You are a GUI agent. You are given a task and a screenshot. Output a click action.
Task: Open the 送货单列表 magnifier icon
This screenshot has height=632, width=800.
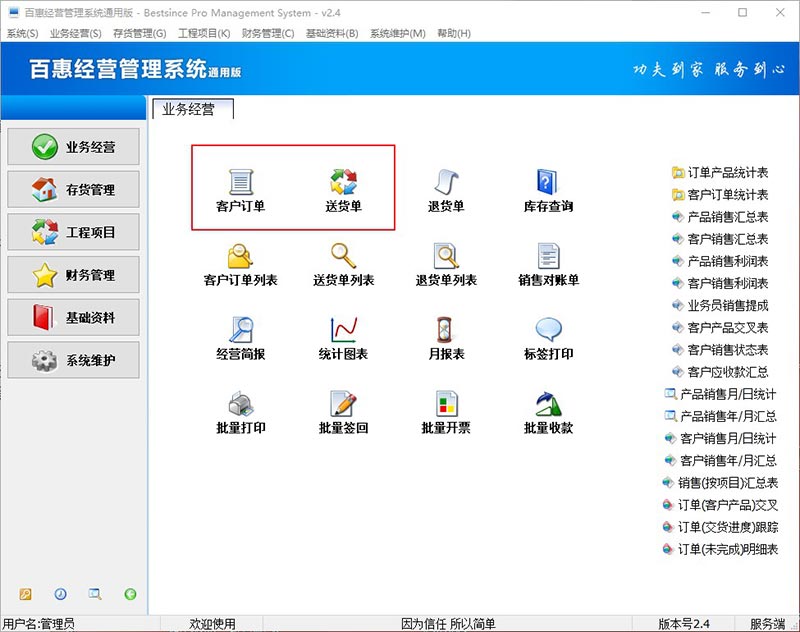point(343,256)
